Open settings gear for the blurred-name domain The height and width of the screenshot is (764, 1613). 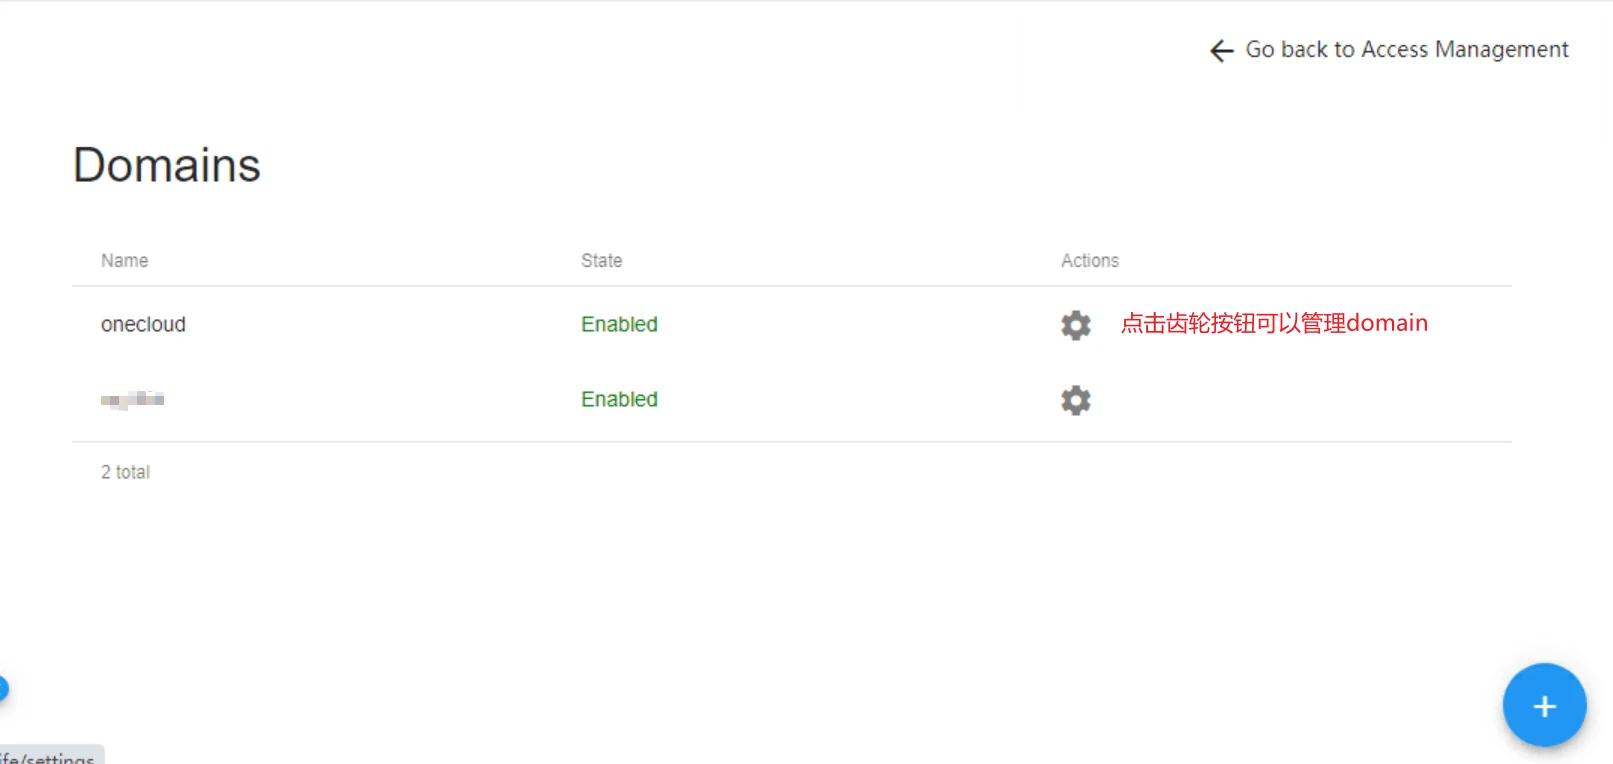coord(1075,400)
